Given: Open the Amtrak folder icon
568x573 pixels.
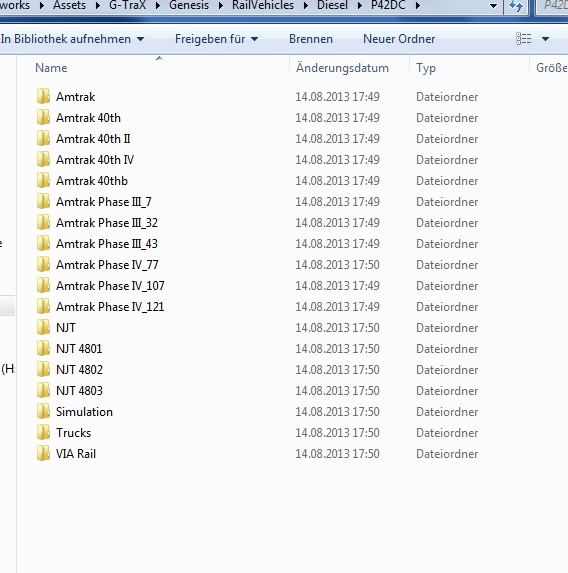Looking at the screenshot, I should pos(43,96).
